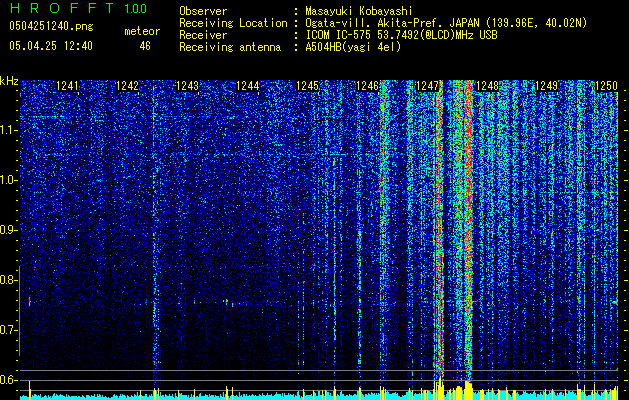Screen dimensions: 629x400
Task: Click the Receiving Location label
Action: [233, 23]
